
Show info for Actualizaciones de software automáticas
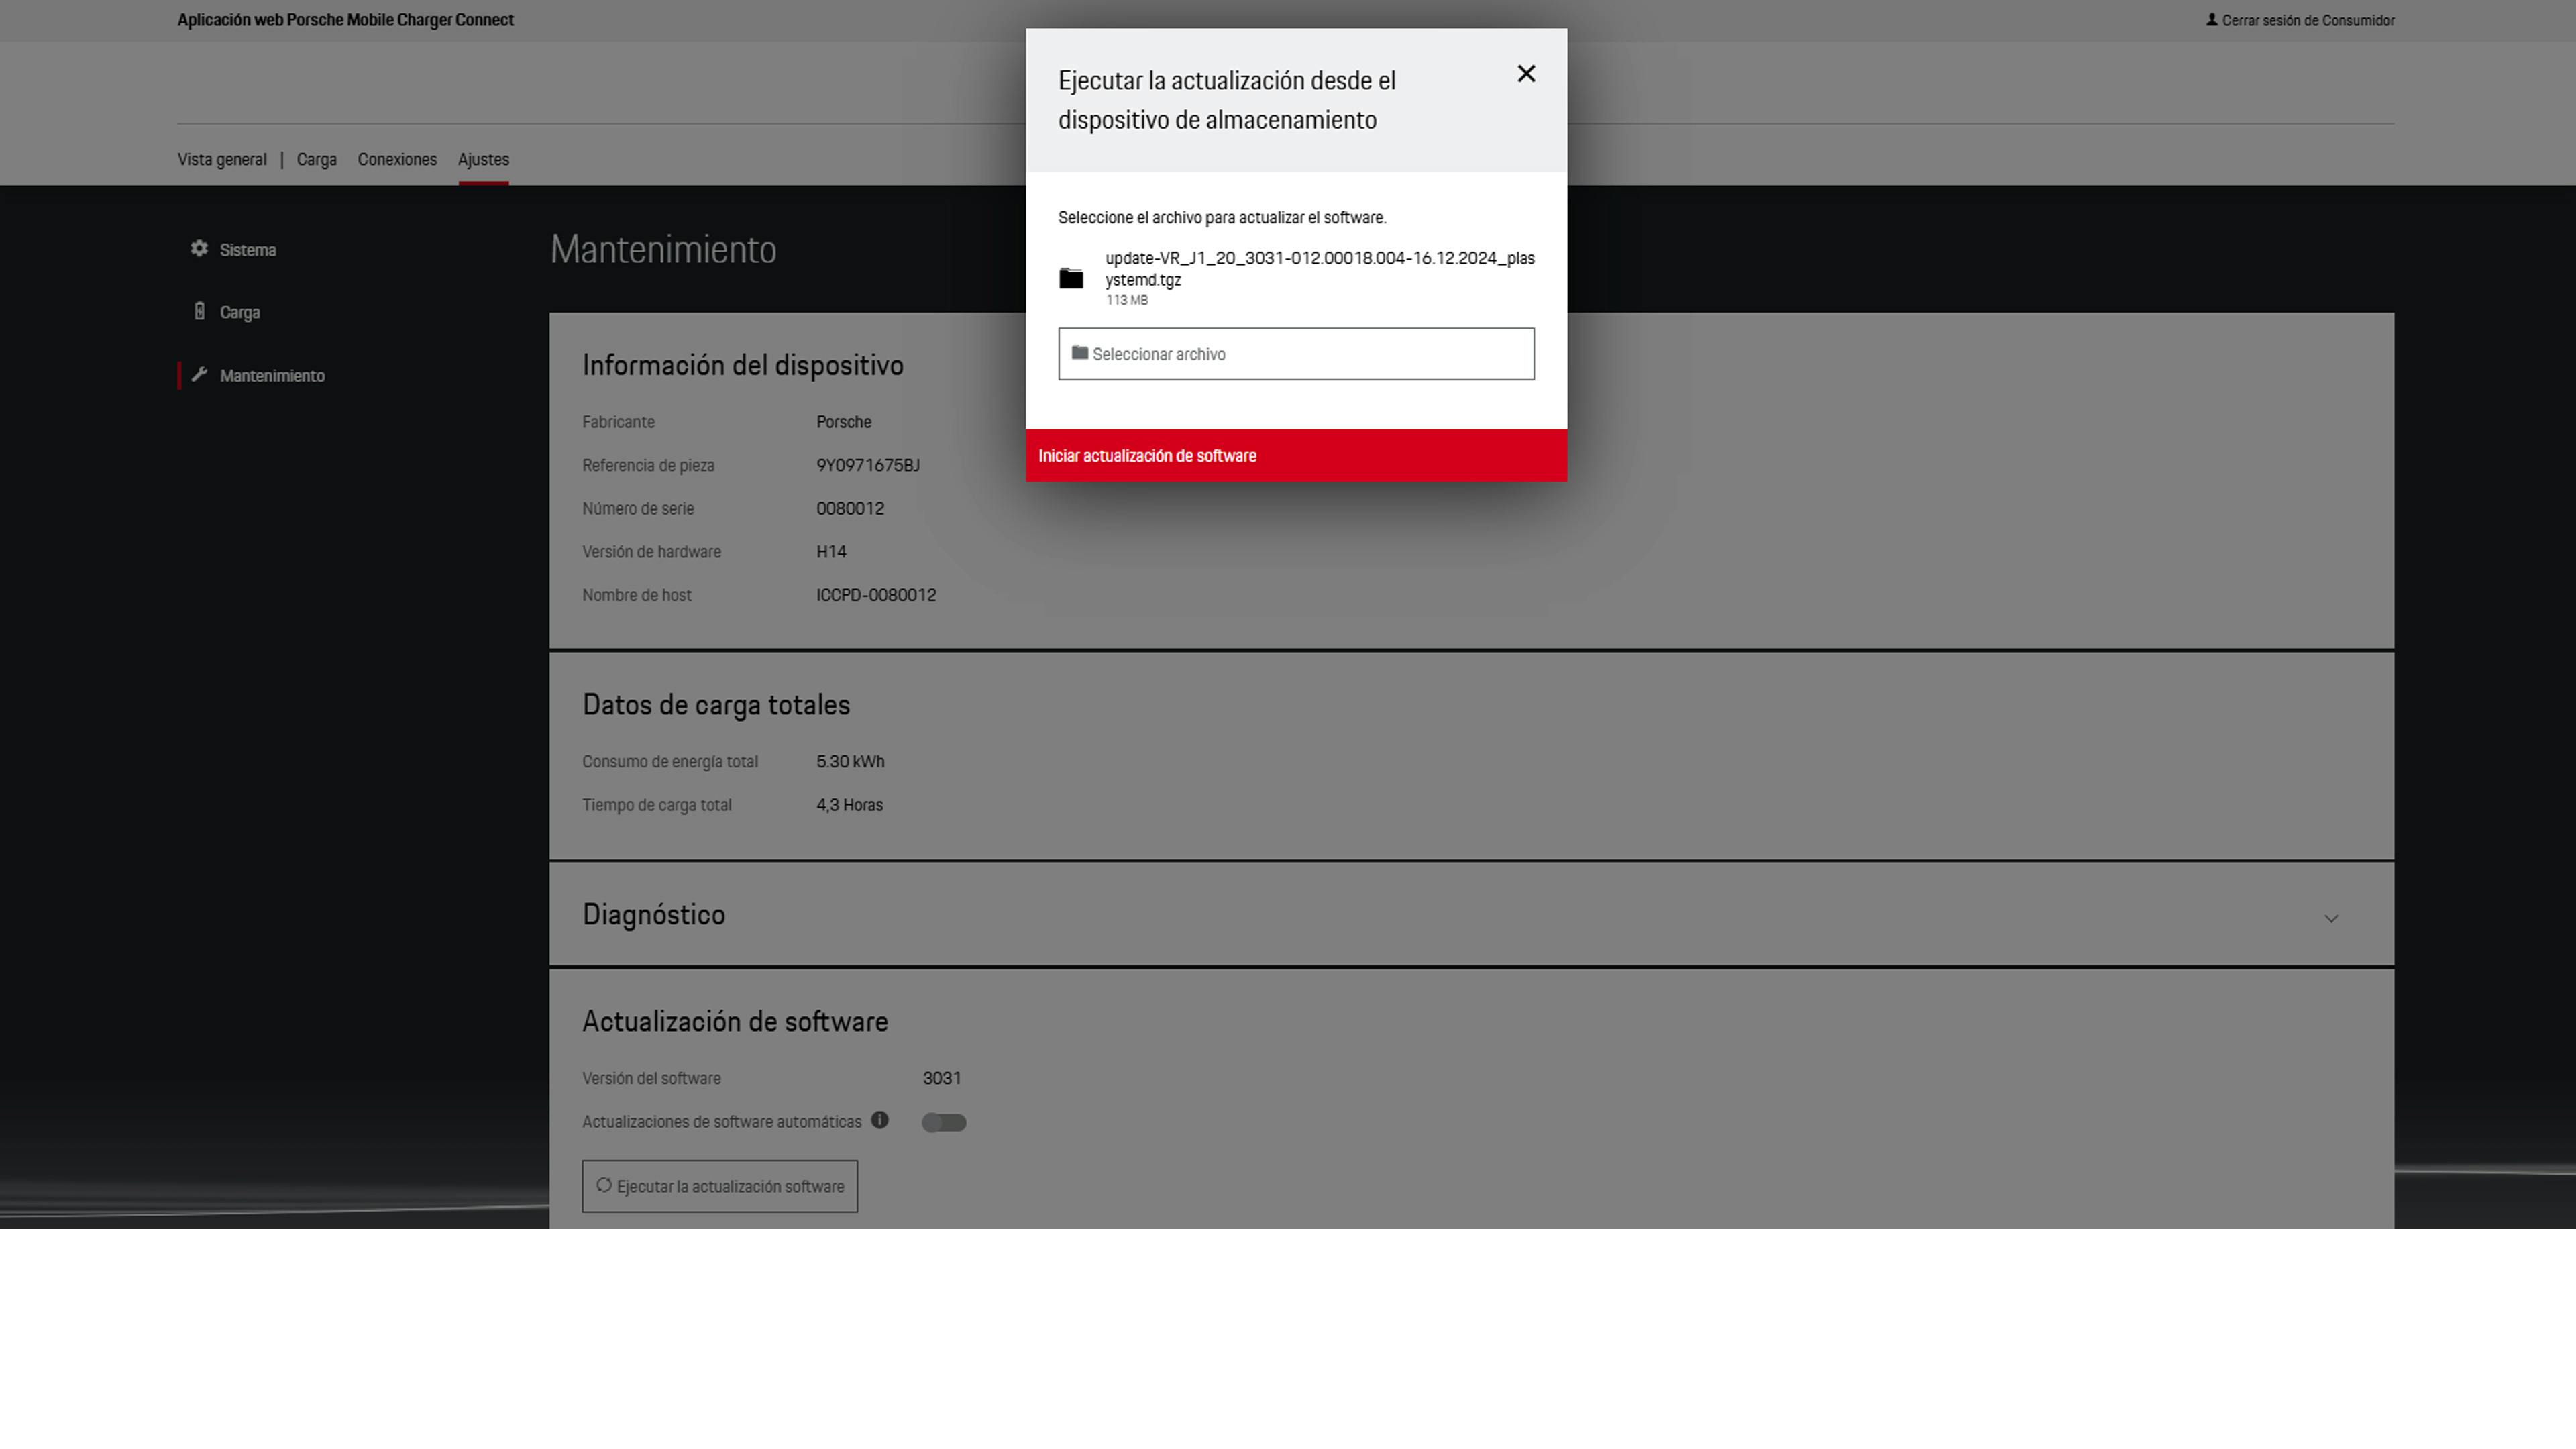(x=880, y=1121)
